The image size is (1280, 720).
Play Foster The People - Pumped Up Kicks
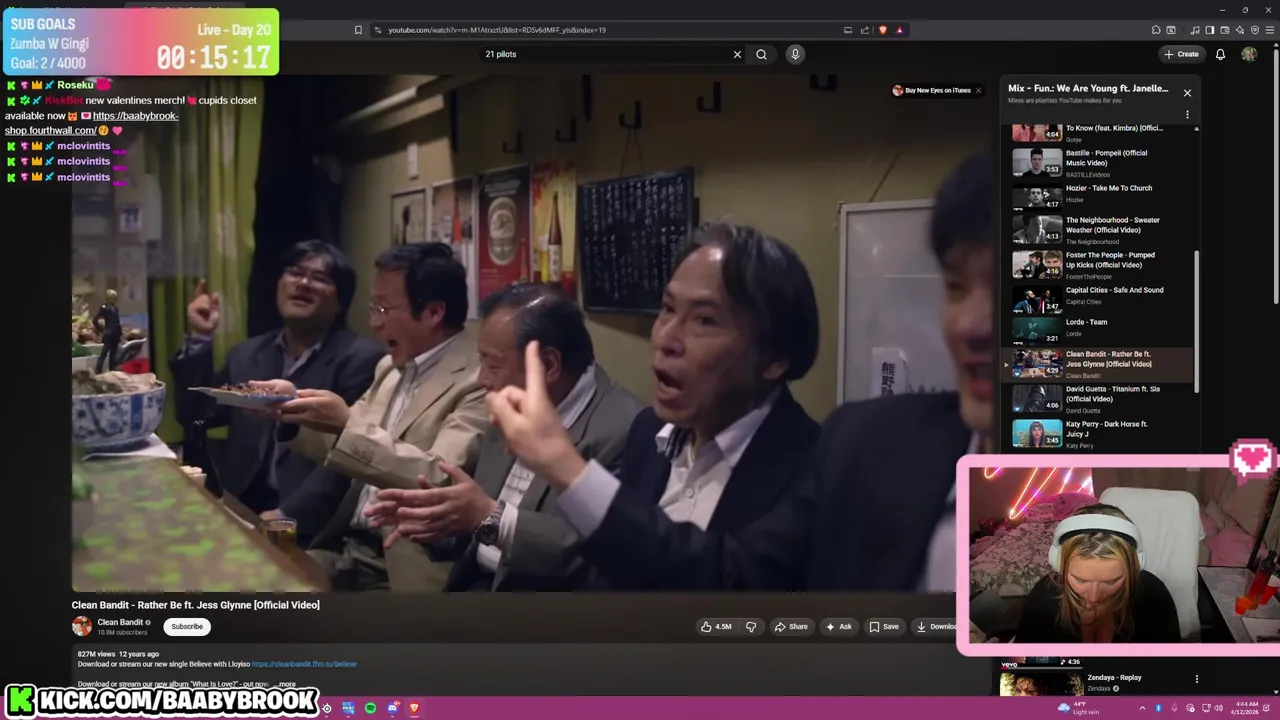click(x=1100, y=264)
